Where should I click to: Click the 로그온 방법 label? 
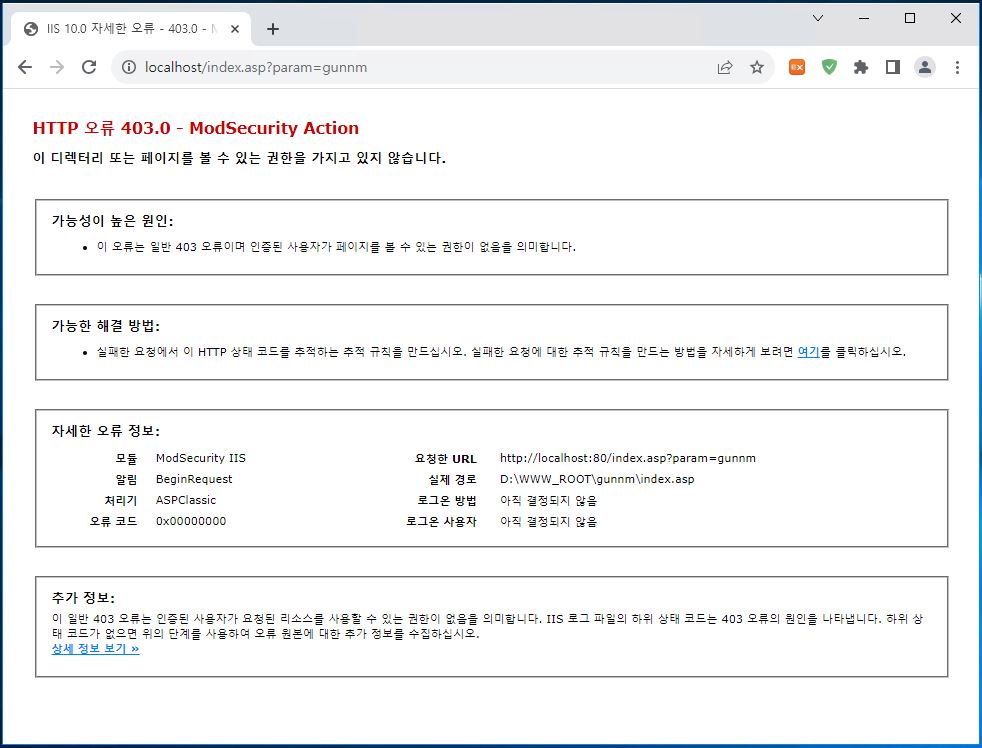coord(447,501)
